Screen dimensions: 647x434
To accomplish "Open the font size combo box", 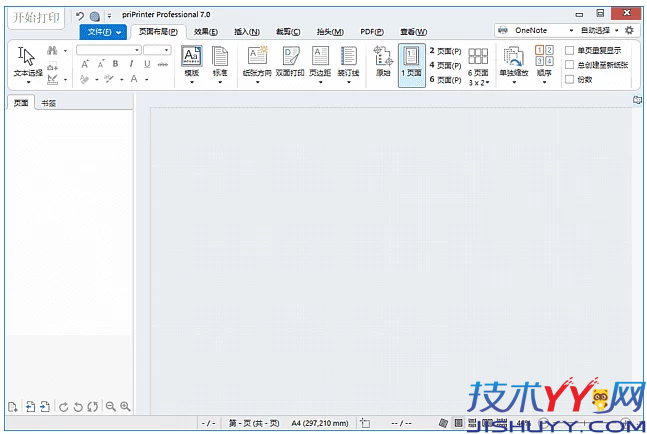I will [157, 50].
